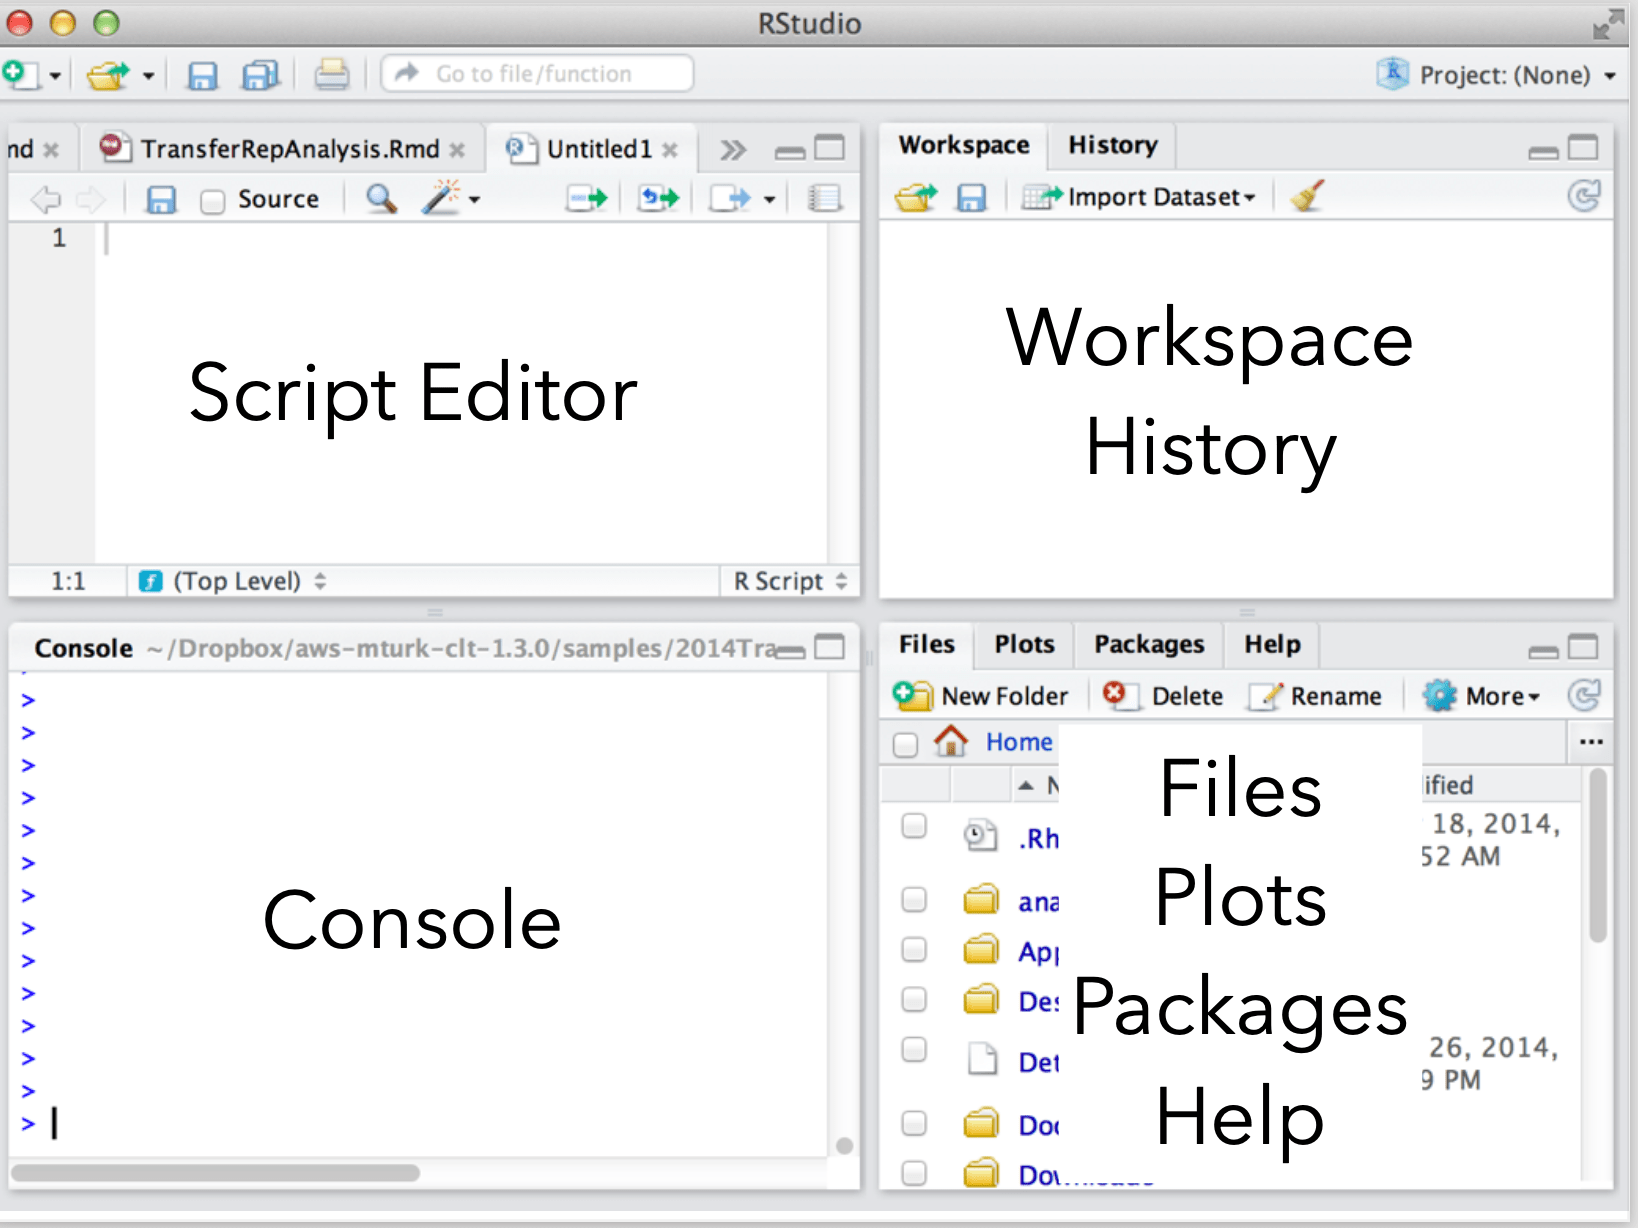The image size is (1638, 1228).
Task: Expand the Source button dropdown arrow
Action: coord(769,200)
